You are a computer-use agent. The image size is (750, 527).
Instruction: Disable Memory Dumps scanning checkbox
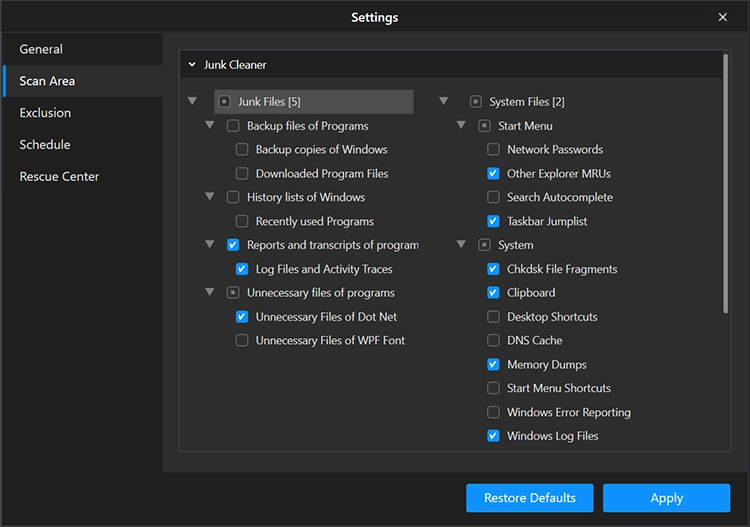[x=493, y=365]
